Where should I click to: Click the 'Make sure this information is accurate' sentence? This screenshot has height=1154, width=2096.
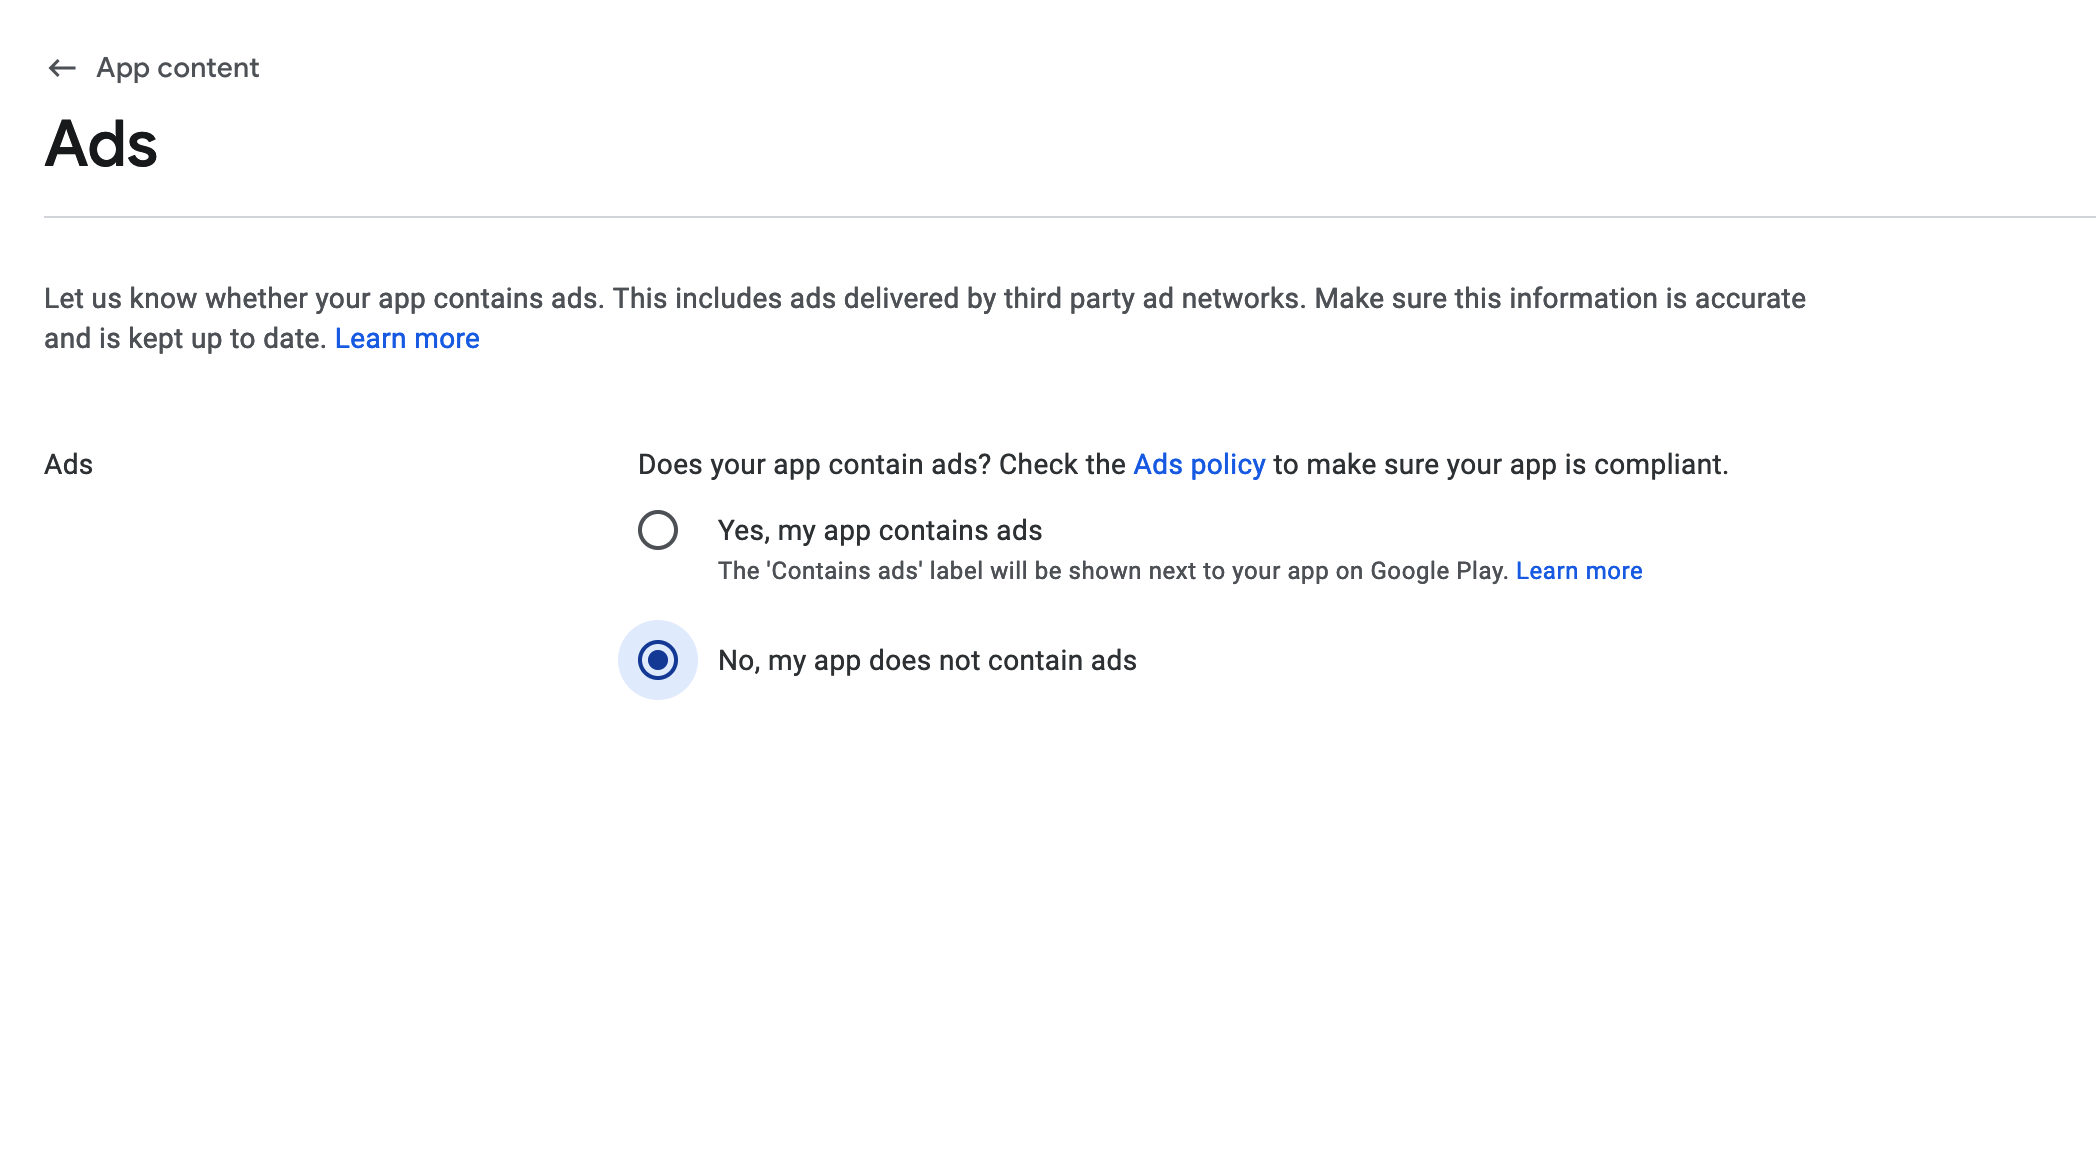1560,299
